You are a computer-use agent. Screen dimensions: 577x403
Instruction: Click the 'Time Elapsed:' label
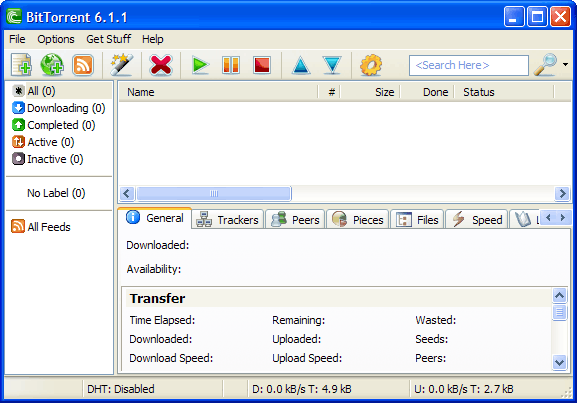coord(162,320)
